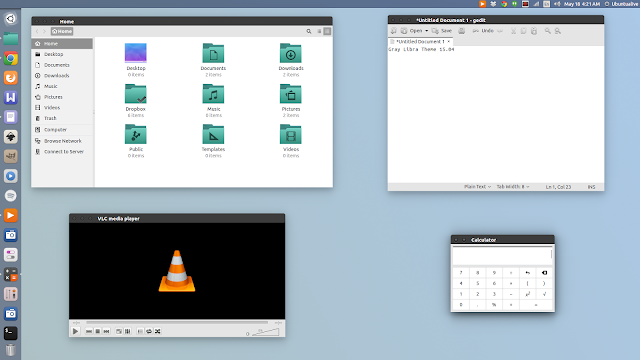Click Undo in gedit toolbar
The height and width of the screenshot is (360, 640).
[483, 31]
